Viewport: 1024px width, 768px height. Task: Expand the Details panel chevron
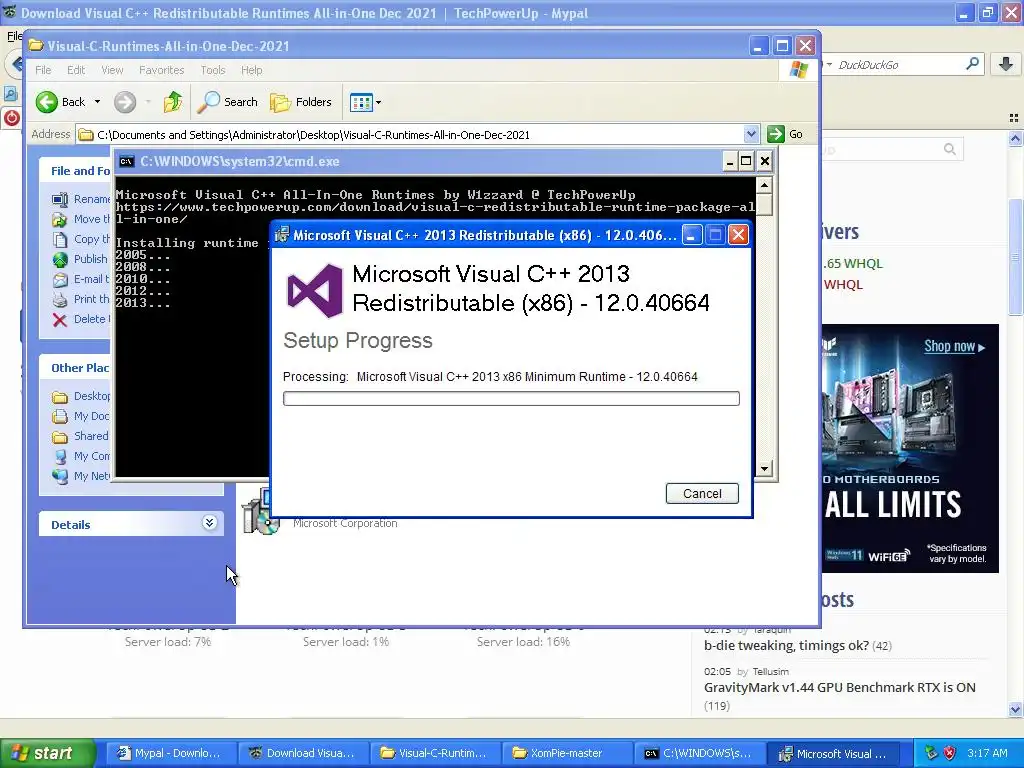(209, 522)
